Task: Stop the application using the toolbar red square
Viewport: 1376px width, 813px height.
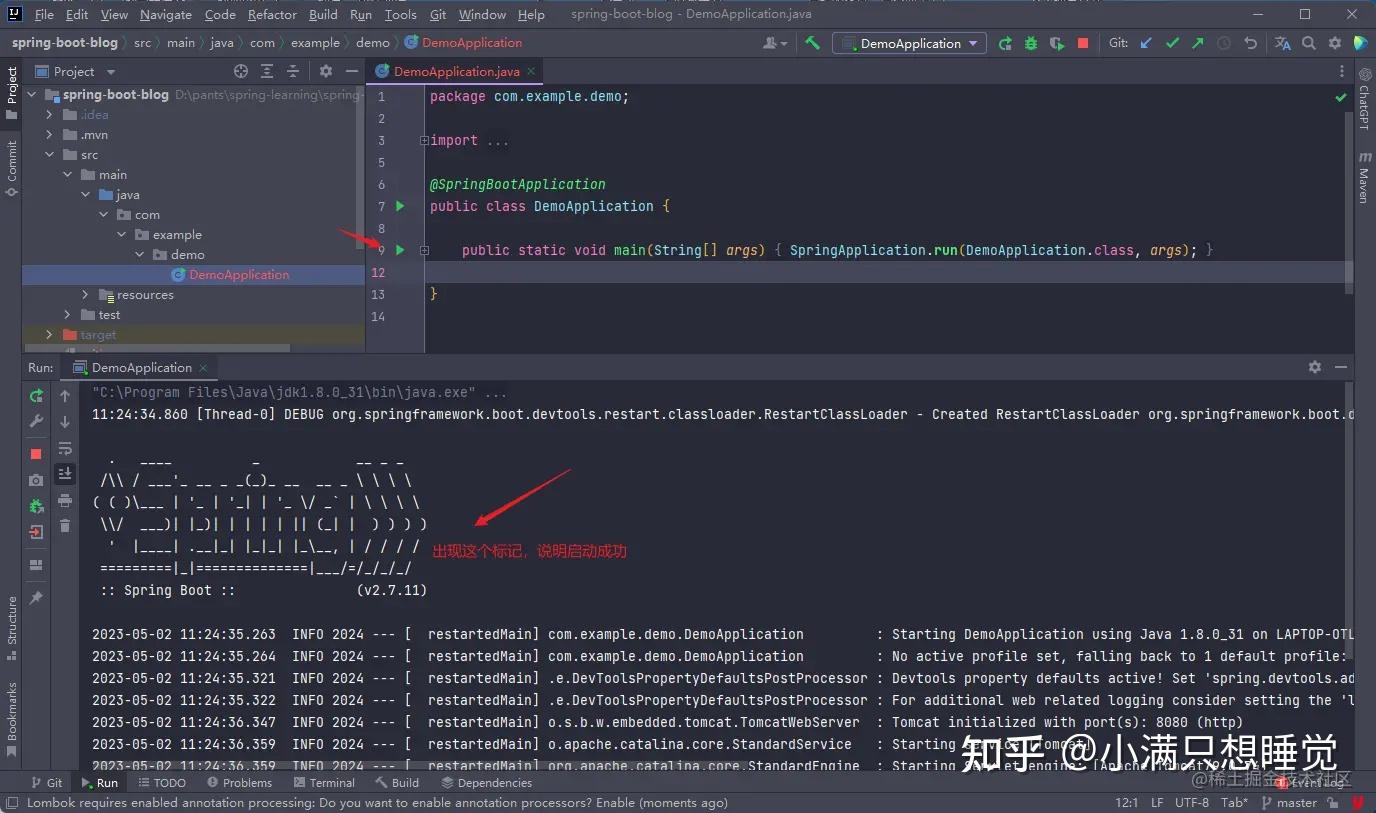Action: [x=1083, y=43]
